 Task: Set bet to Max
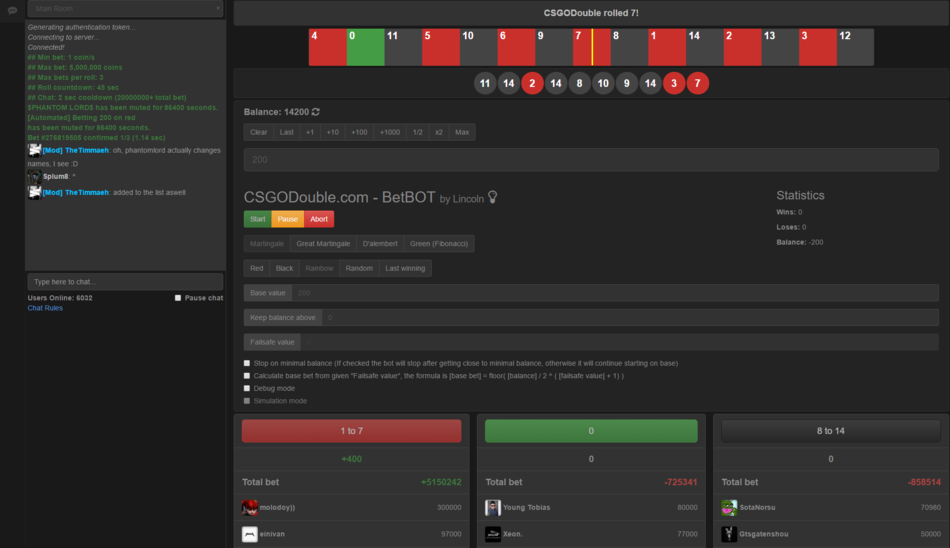pos(462,132)
